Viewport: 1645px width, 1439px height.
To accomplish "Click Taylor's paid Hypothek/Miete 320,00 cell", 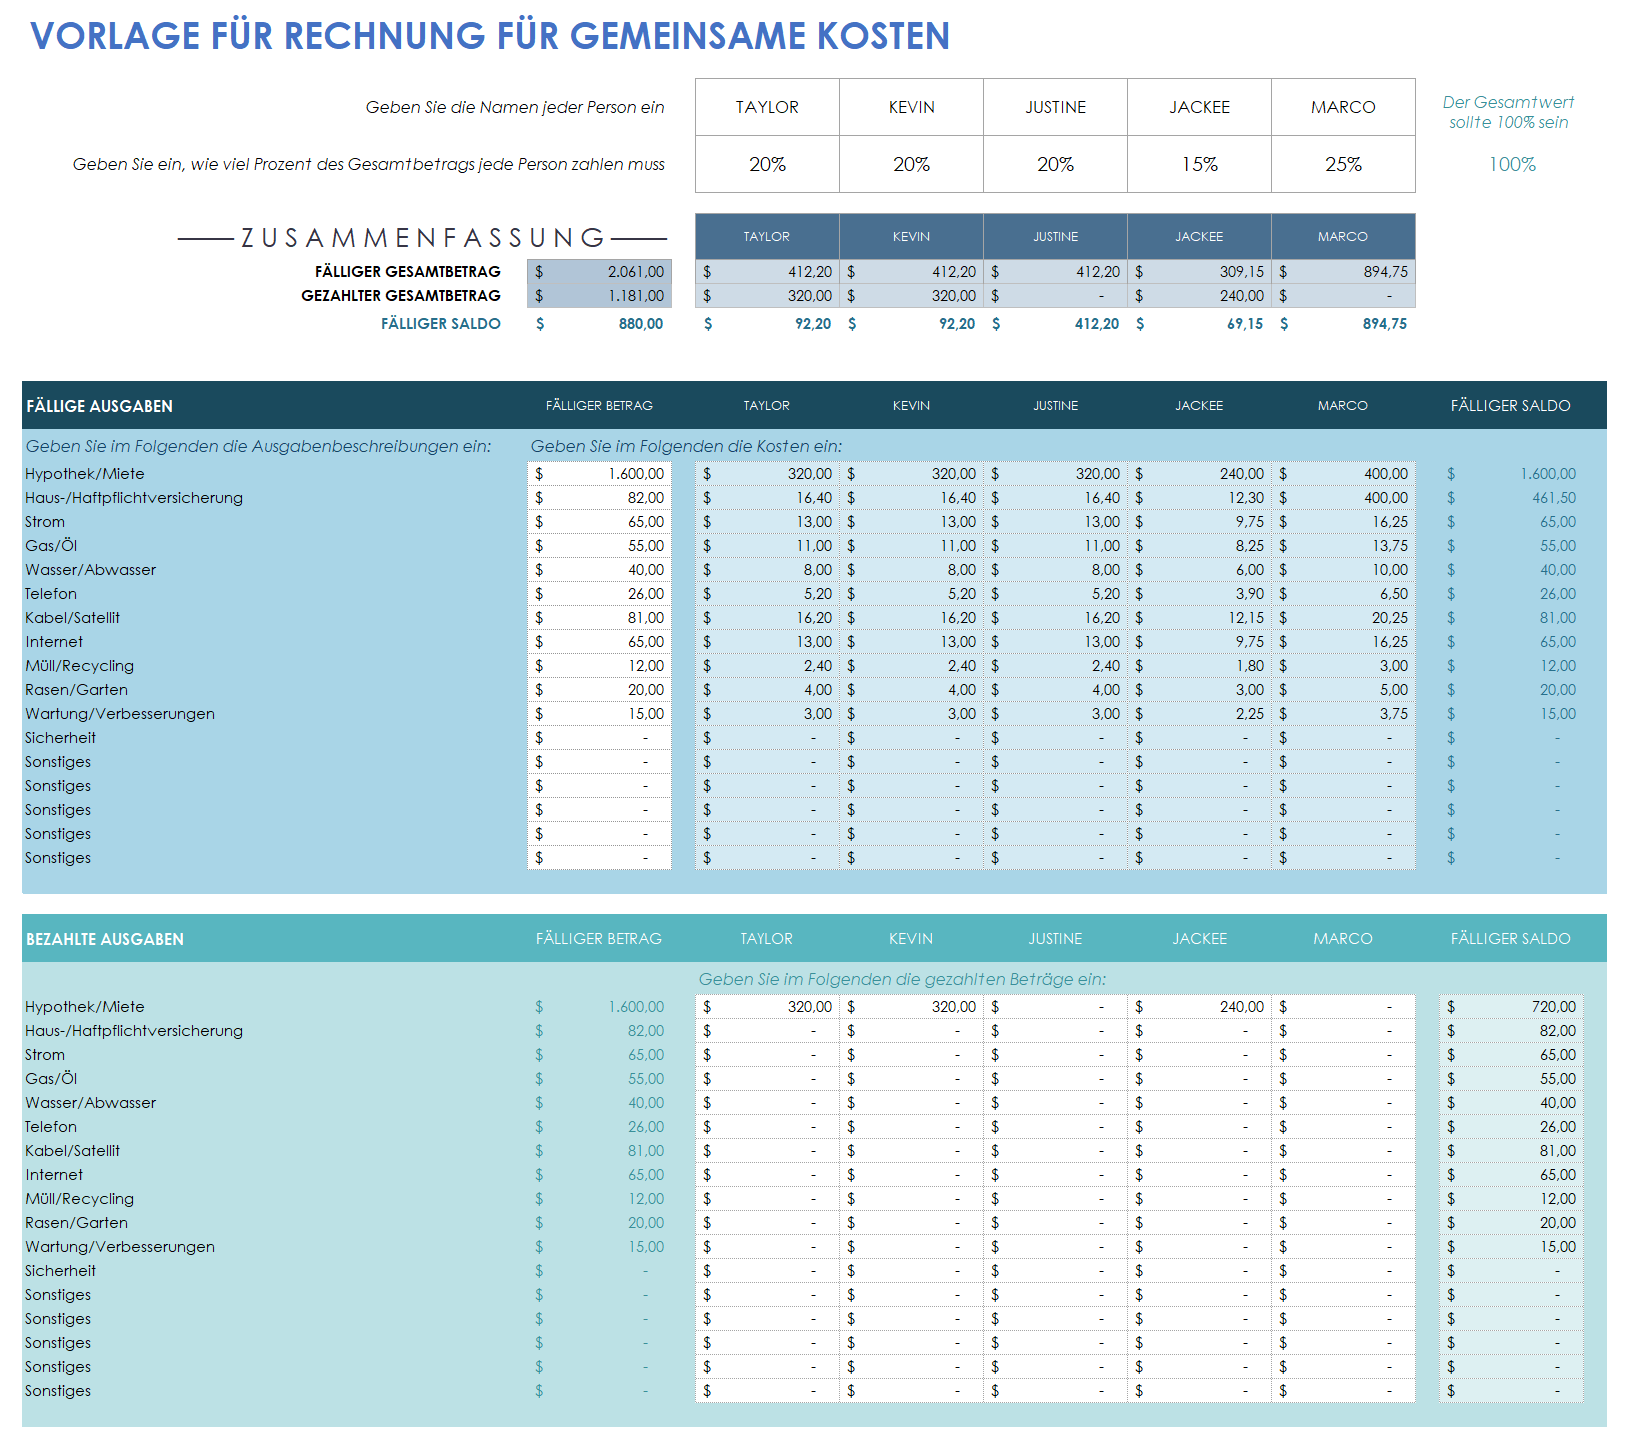I will click(767, 1007).
